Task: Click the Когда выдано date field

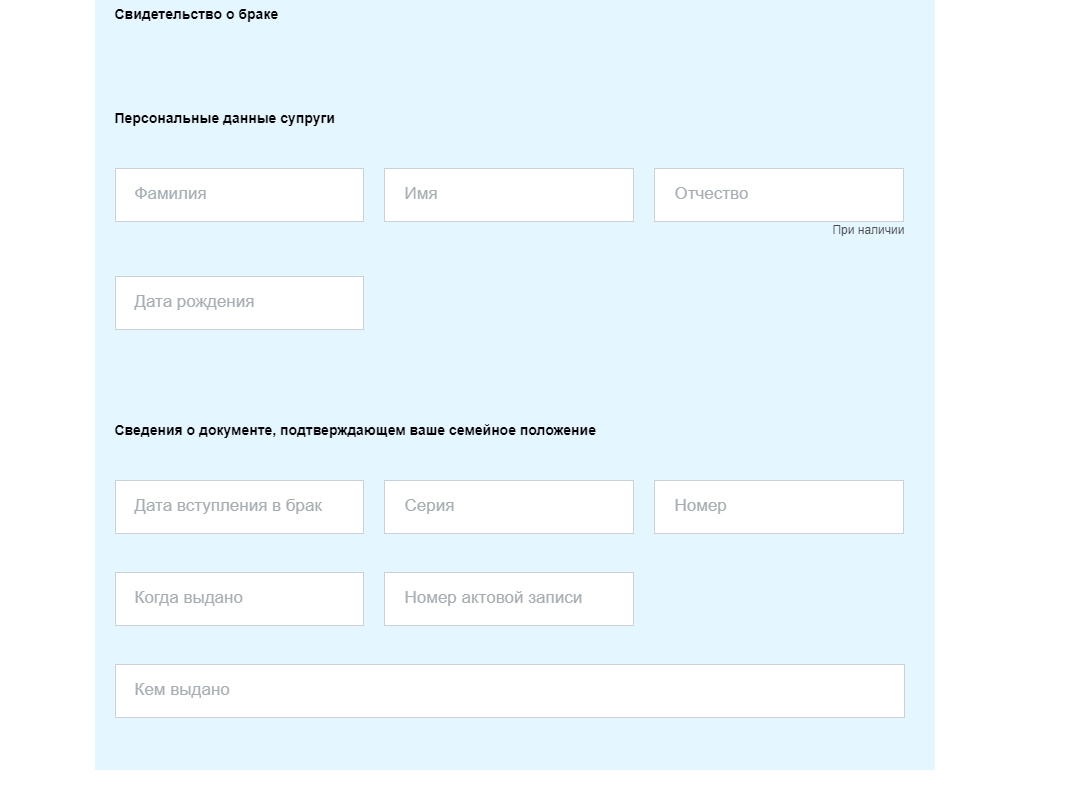Action: click(x=239, y=599)
